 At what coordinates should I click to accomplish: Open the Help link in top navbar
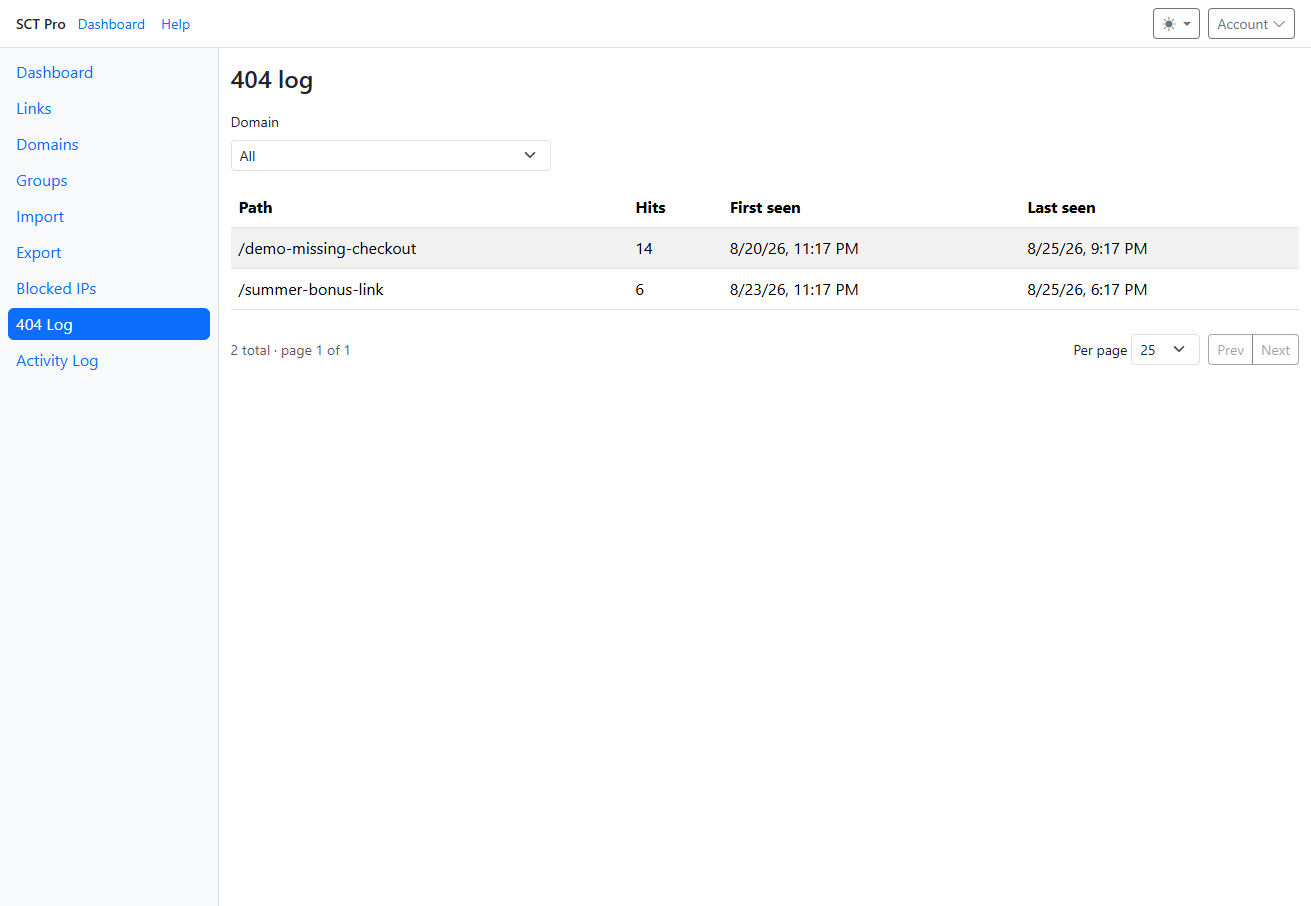click(175, 24)
